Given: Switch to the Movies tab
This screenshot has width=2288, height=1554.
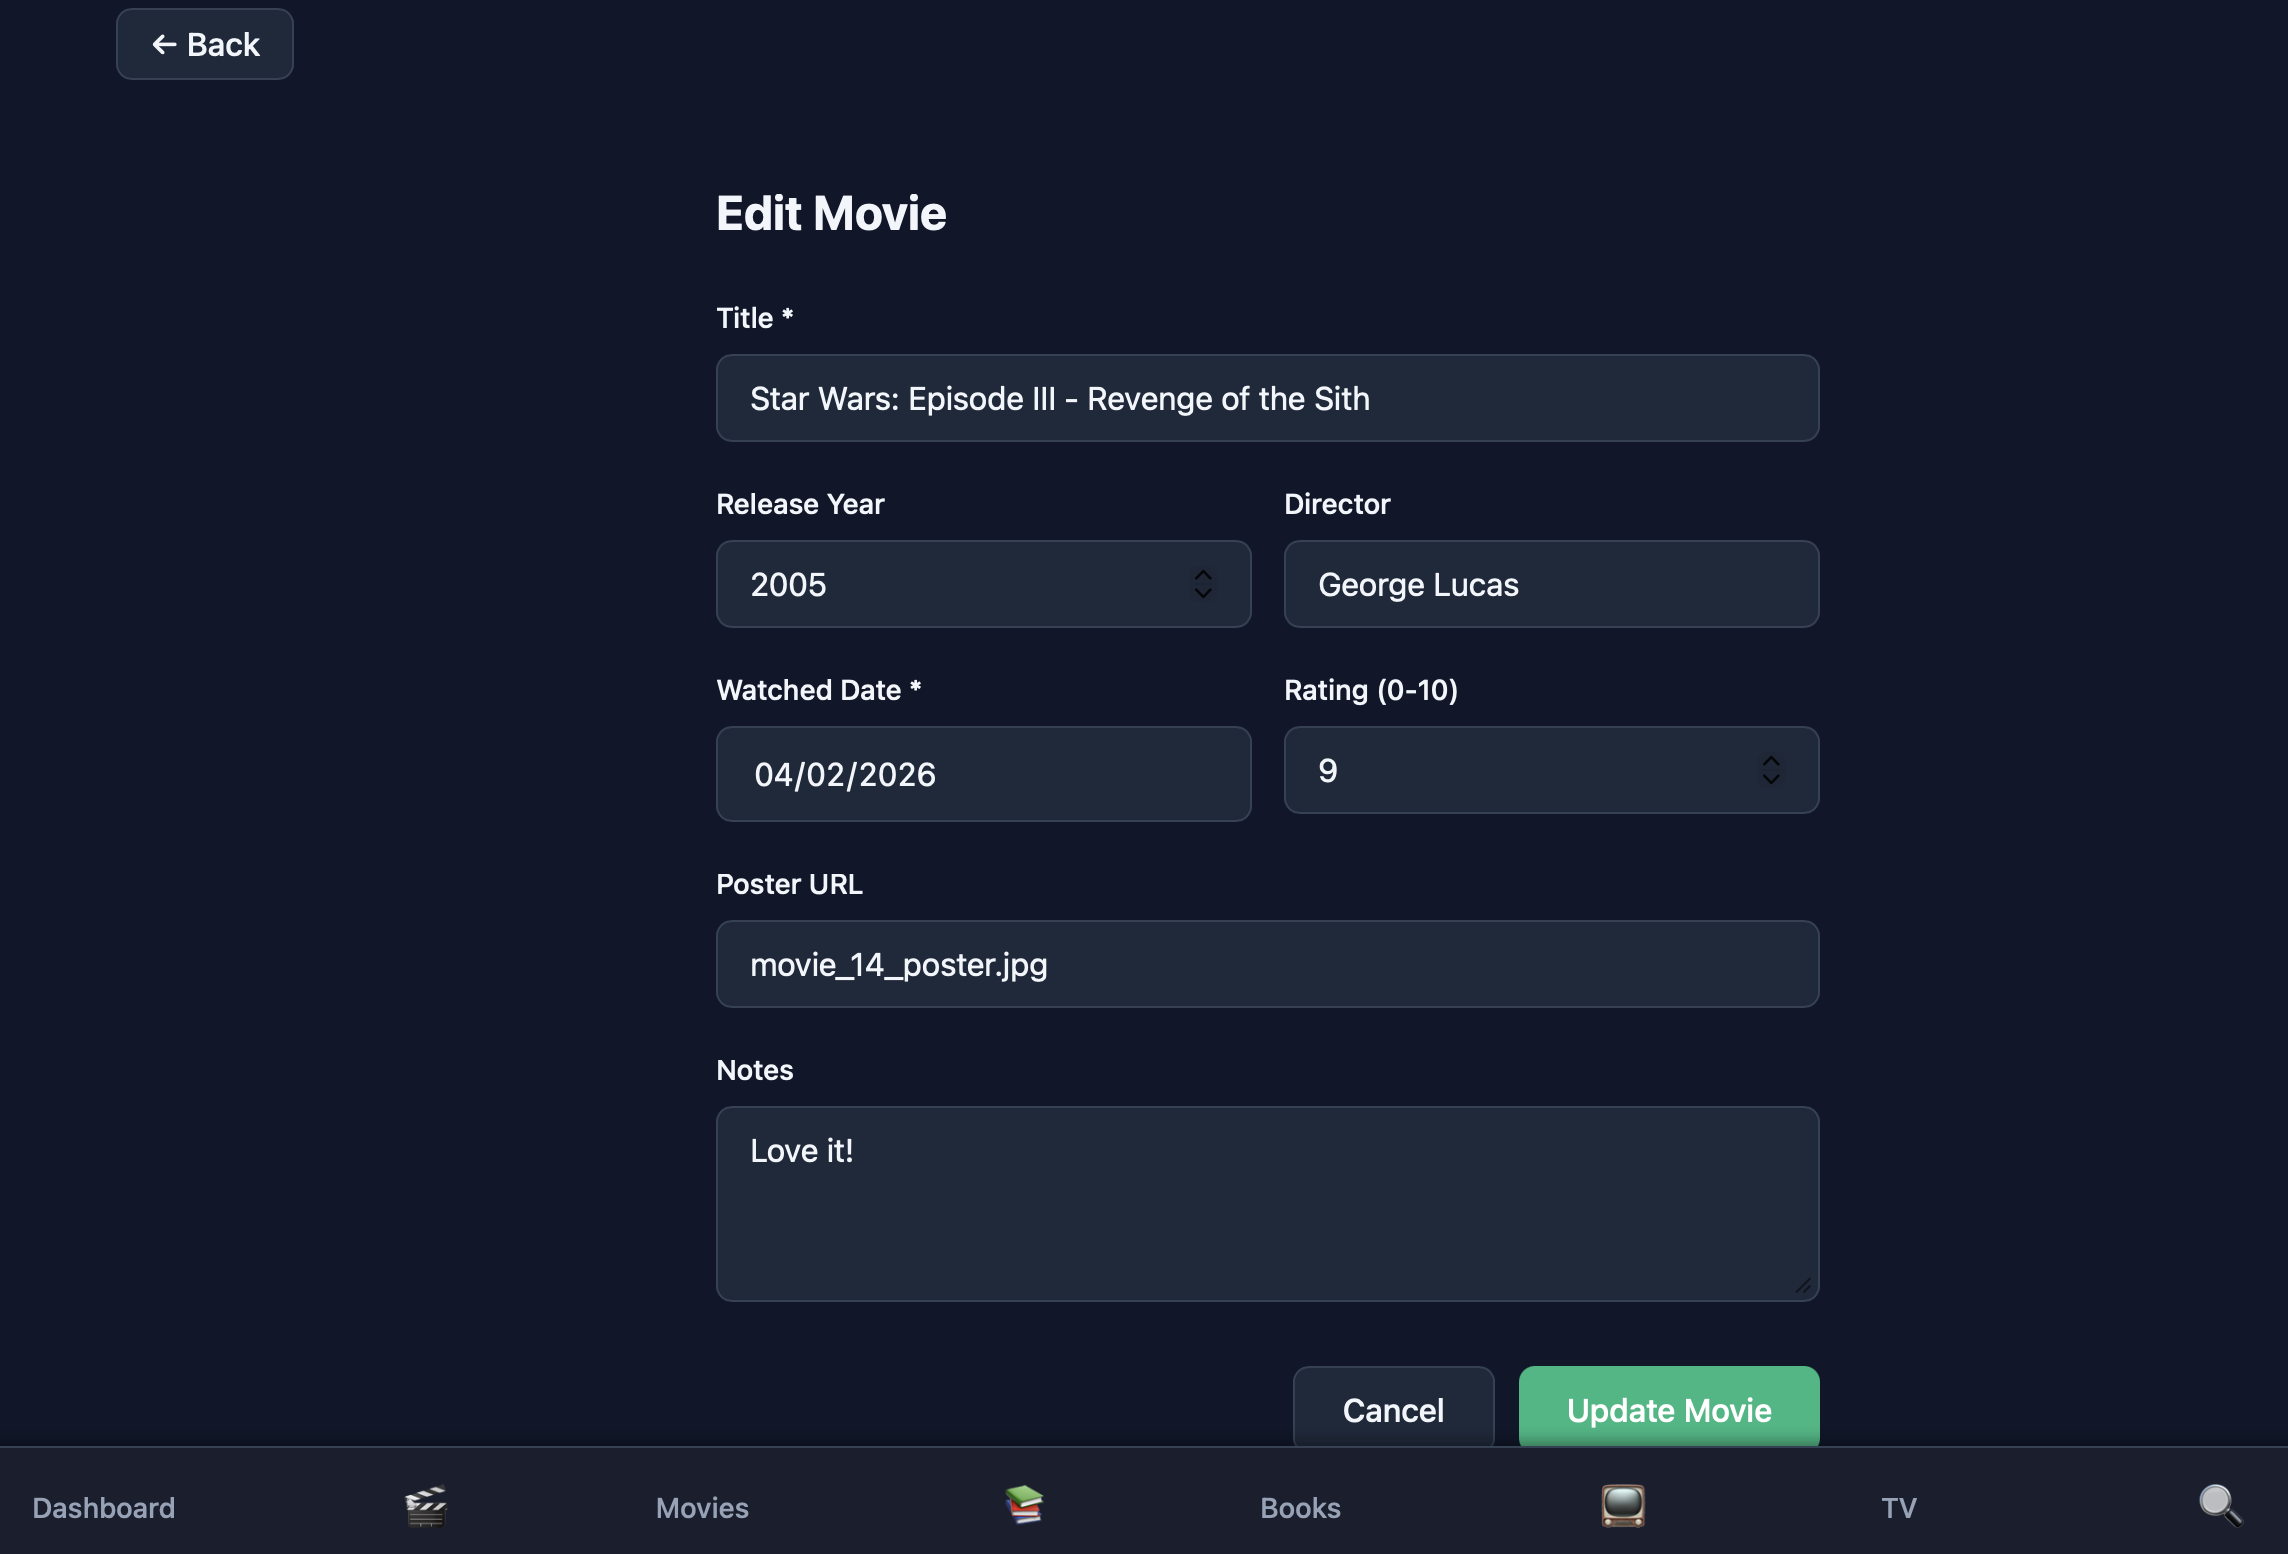Looking at the screenshot, I should tap(702, 1508).
